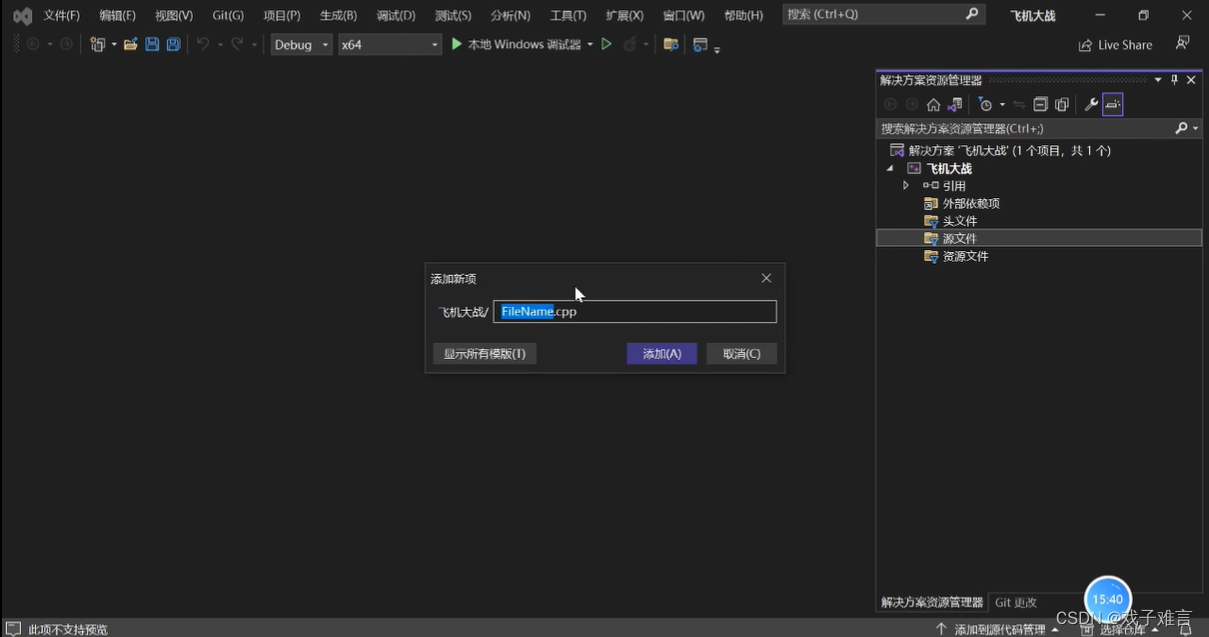Select the 源文件 folder
The width and height of the screenshot is (1209, 637).
click(x=1039, y=238)
